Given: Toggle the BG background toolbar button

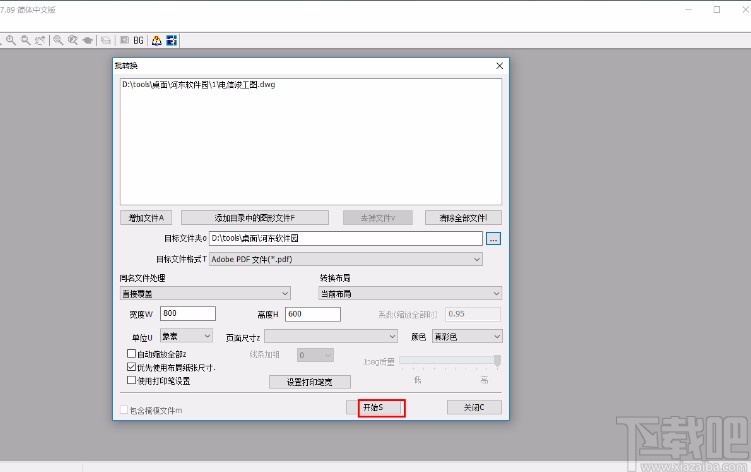Looking at the screenshot, I should pos(138,40).
